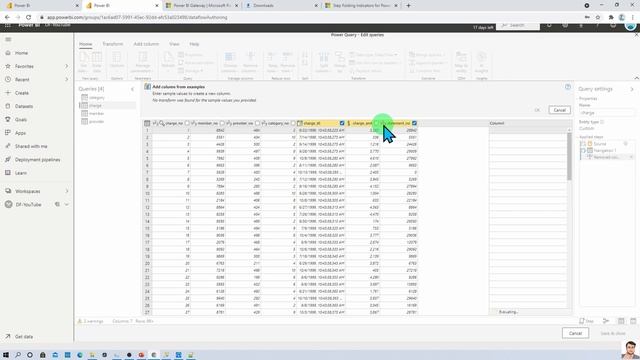Open Windows taskbar search
Viewport: 640px width, 360px height.
click(x=18, y=355)
